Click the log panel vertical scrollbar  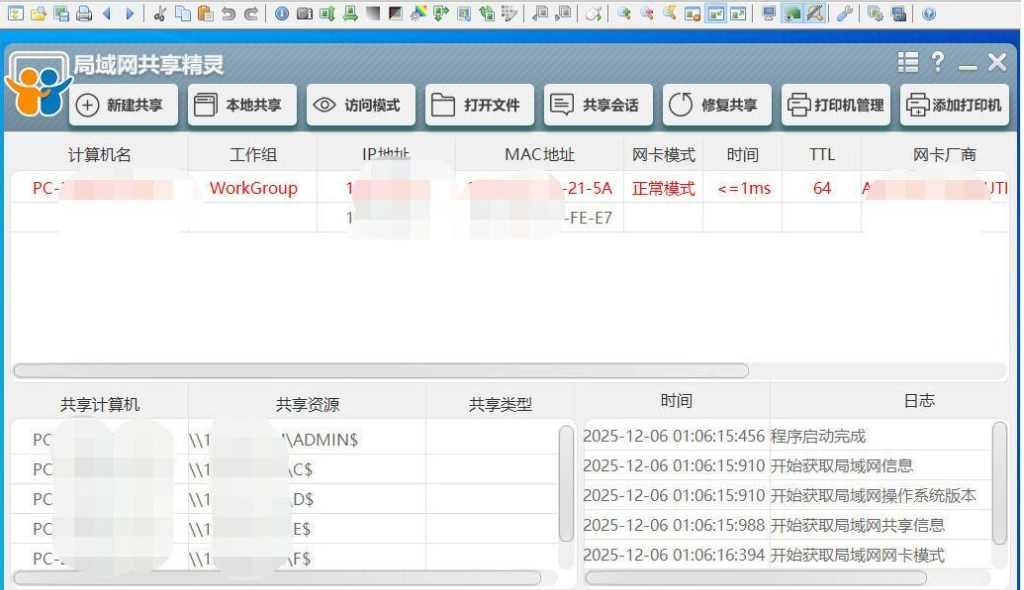click(x=999, y=480)
